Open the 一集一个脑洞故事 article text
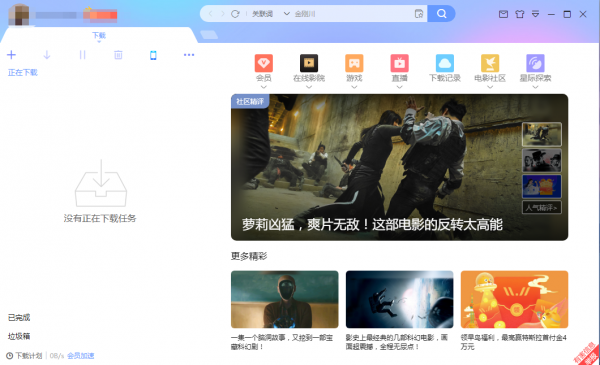The width and height of the screenshot is (600, 365). point(282,342)
